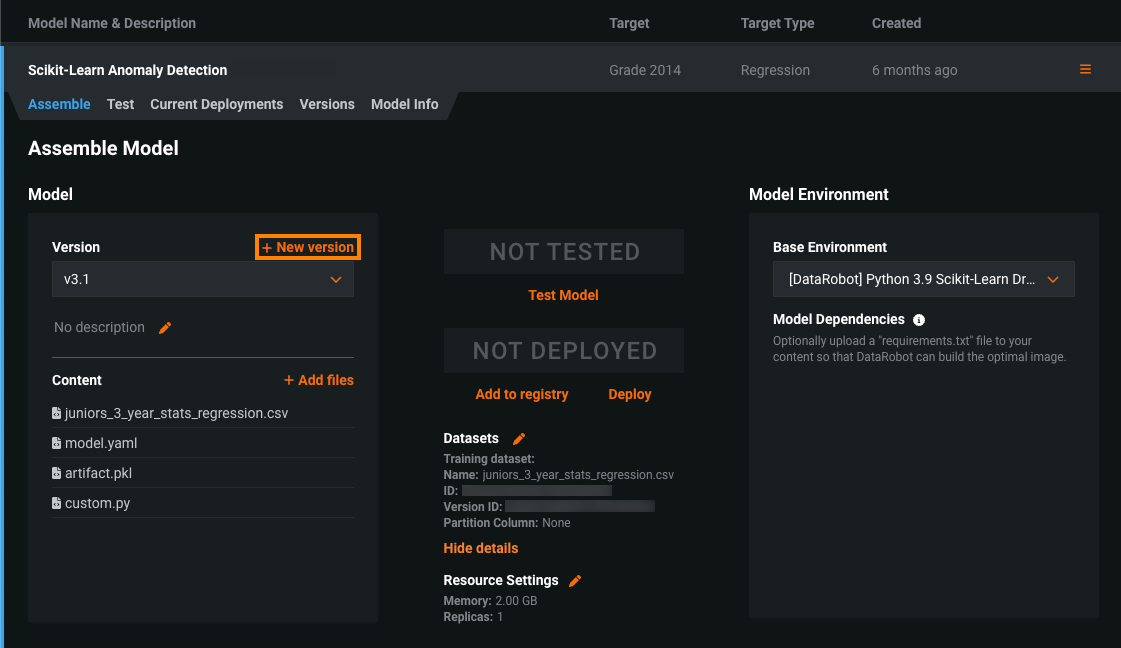Click the artifact.pkl file icon
1121x648 pixels.
[x=57, y=473]
